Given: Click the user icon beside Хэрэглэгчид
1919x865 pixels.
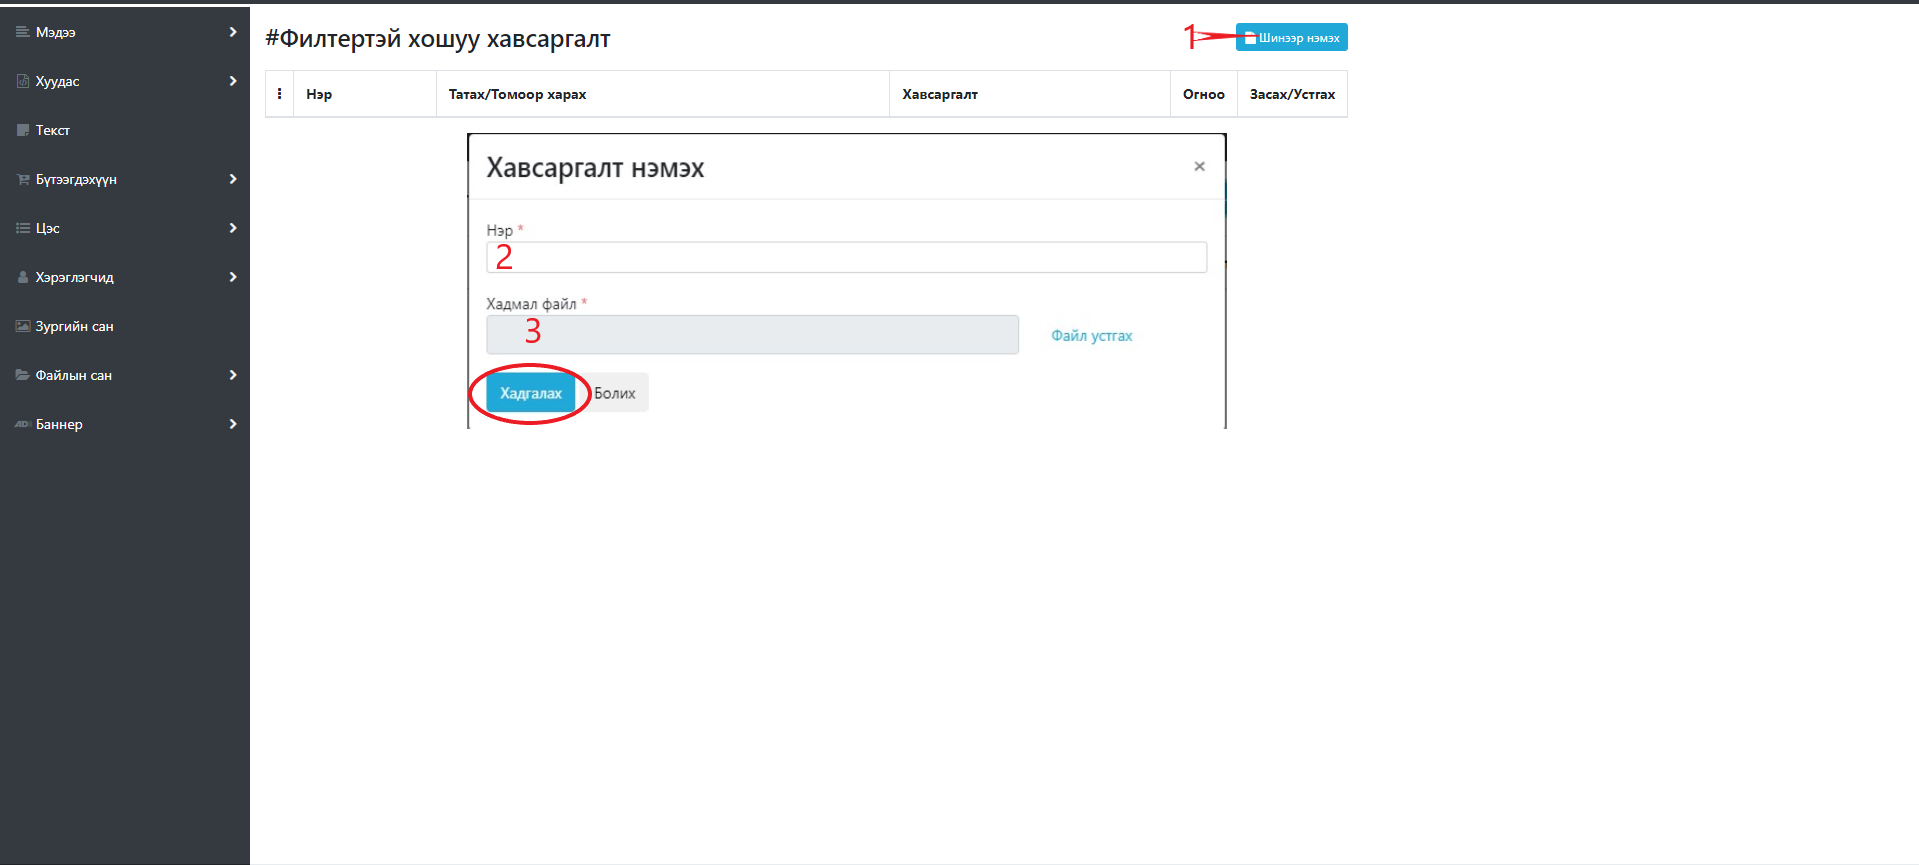Looking at the screenshot, I should point(22,277).
